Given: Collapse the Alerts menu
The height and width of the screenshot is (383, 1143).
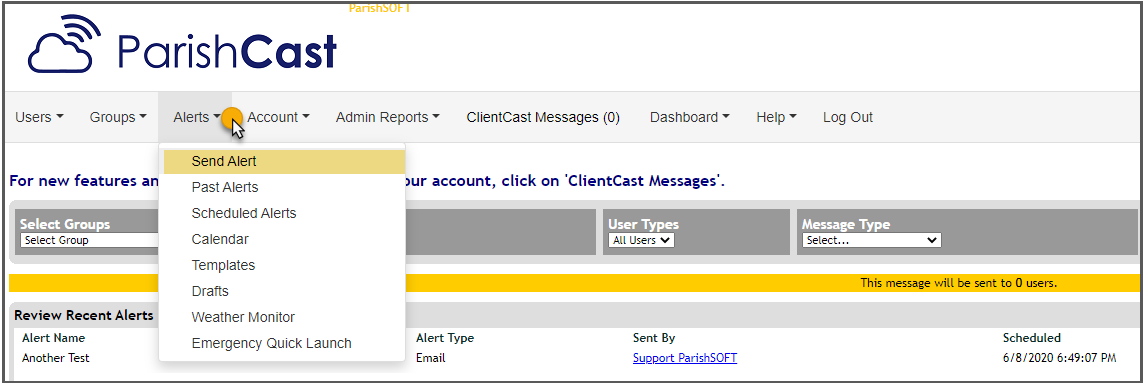Looking at the screenshot, I should tap(197, 117).
